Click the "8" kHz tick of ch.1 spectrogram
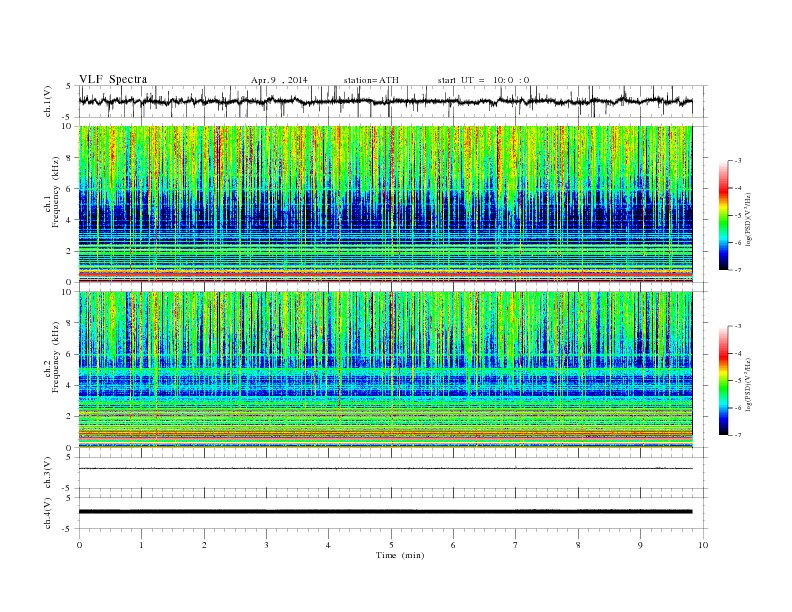Image resolution: width=792 pixels, height=612 pixels. 70,158
